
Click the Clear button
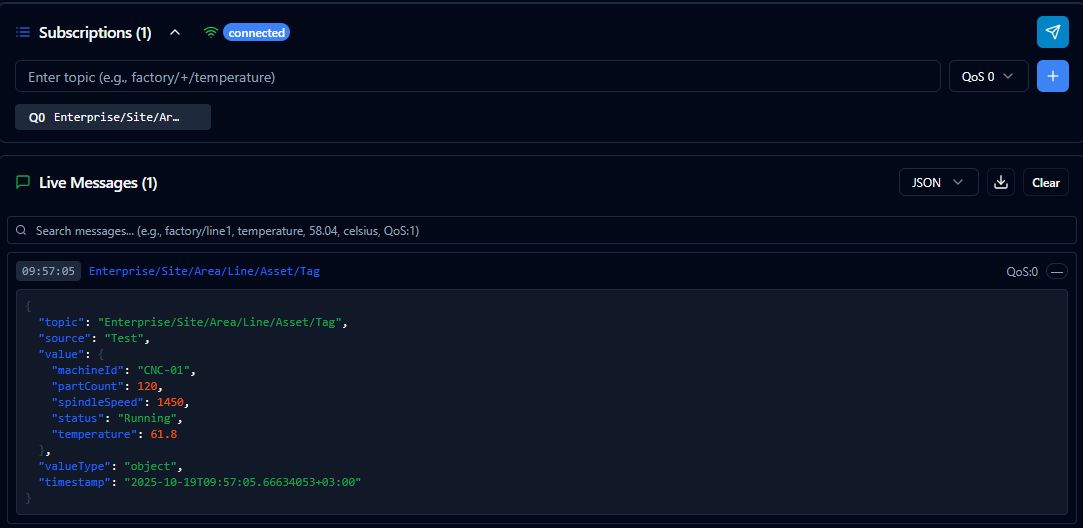pos(1045,182)
